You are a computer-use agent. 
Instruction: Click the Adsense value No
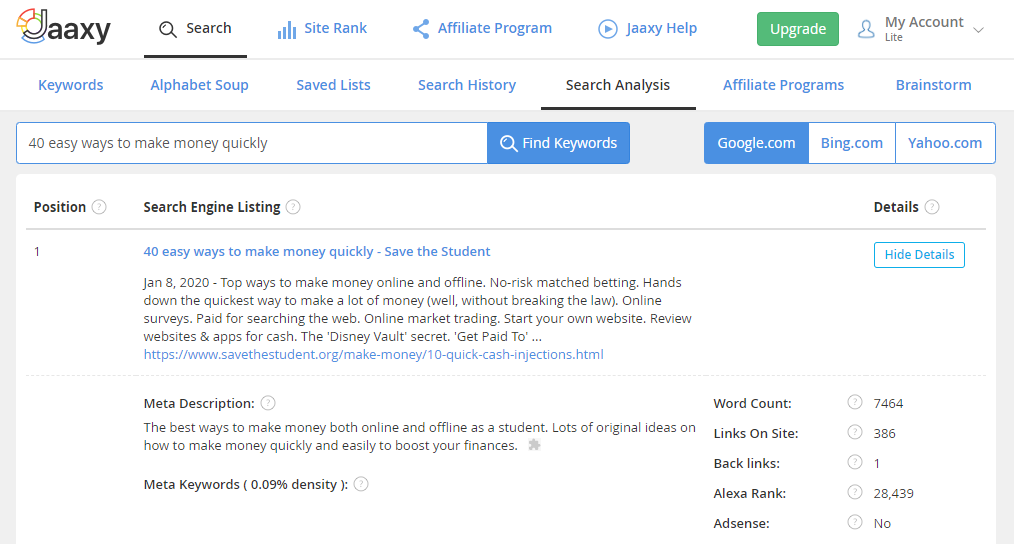pyautogui.click(x=882, y=523)
